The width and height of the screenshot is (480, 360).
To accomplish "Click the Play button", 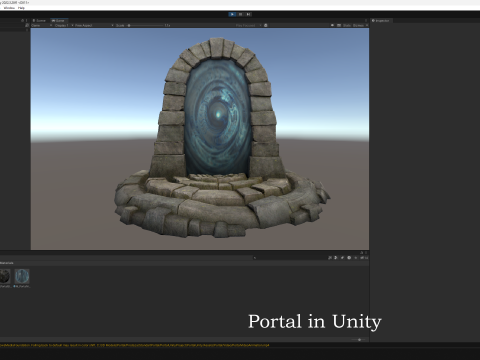I will [232, 14].
